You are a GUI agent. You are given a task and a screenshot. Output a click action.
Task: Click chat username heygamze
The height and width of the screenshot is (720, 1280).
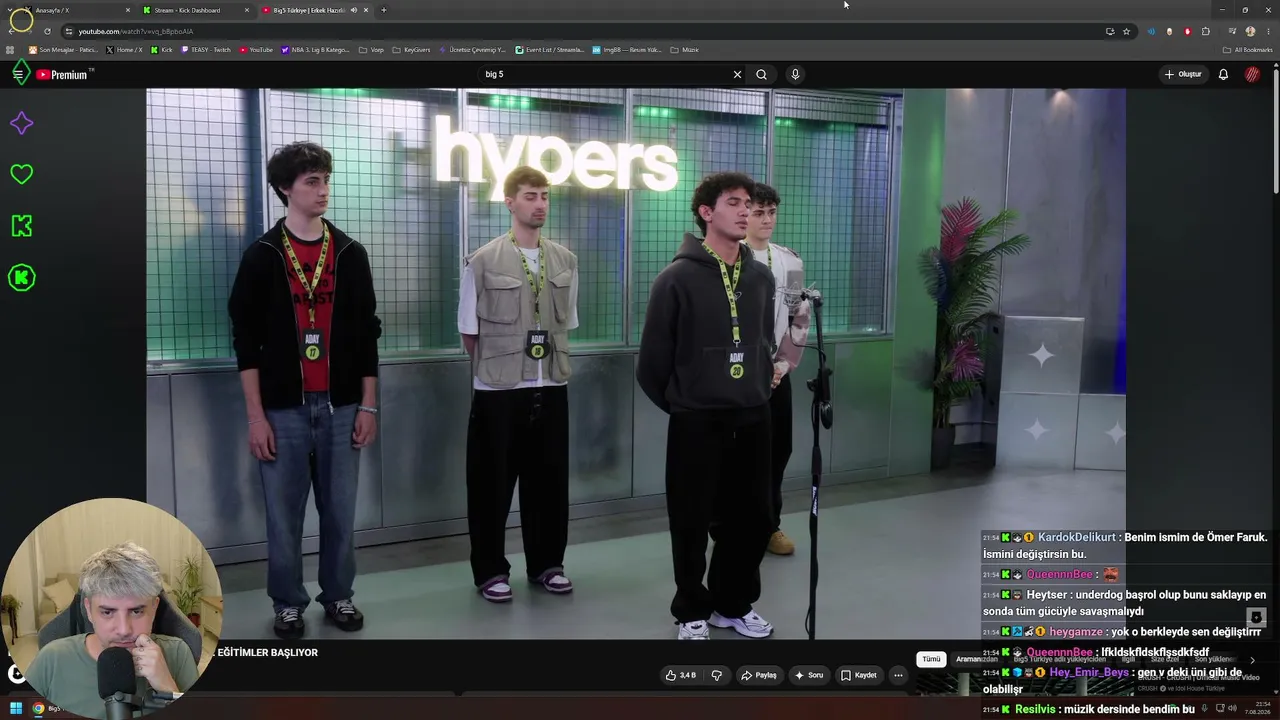point(1076,632)
